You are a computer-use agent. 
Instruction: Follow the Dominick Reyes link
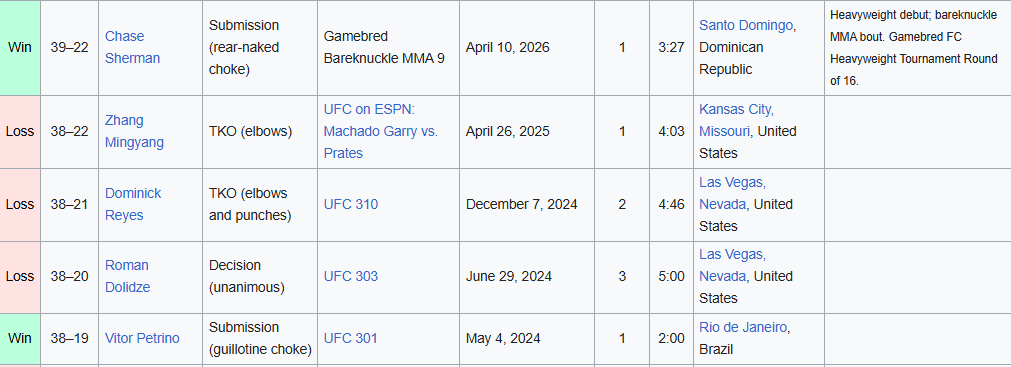point(133,204)
